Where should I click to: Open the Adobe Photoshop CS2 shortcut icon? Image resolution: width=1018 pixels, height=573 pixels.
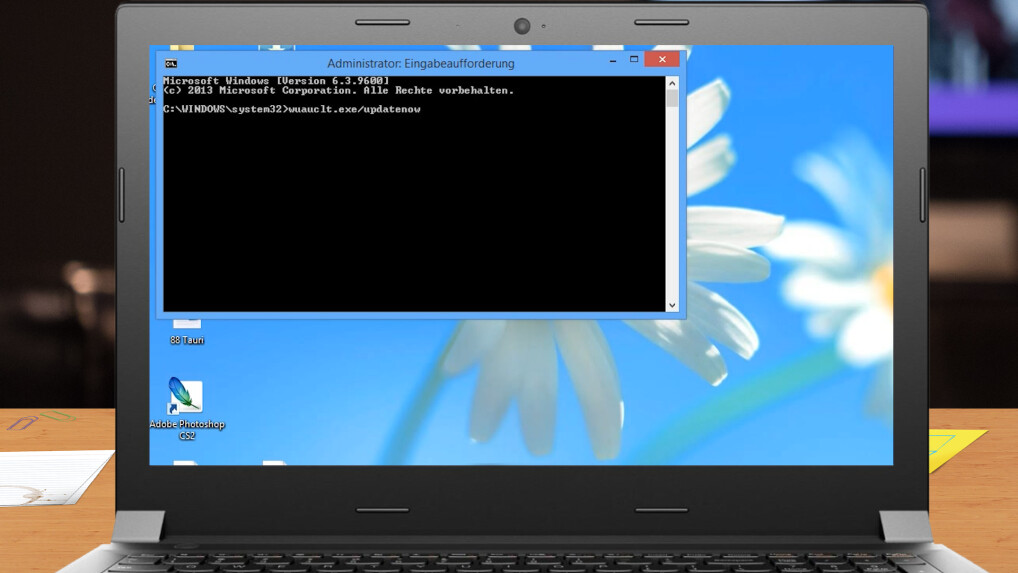click(x=185, y=397)
